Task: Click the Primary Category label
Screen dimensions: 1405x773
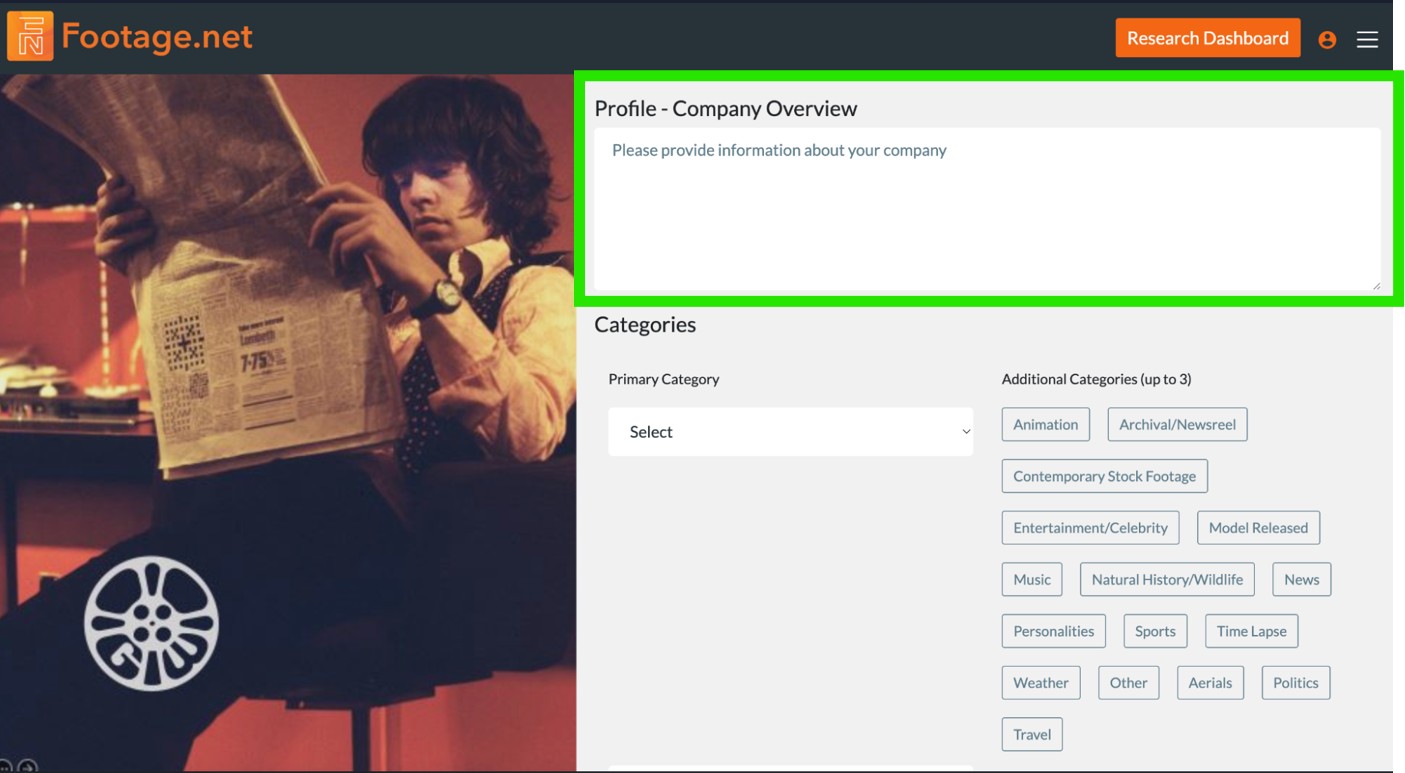Action: [664, 379]
